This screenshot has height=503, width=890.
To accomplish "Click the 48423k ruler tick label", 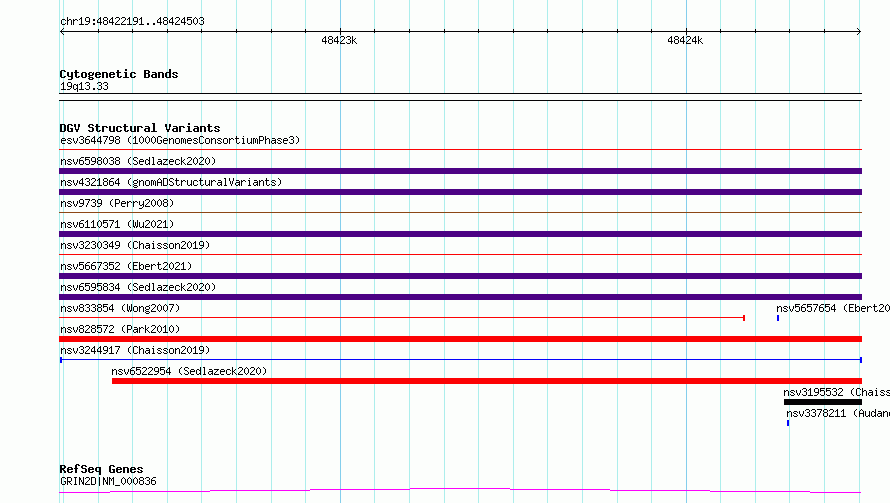I will 339,40.
